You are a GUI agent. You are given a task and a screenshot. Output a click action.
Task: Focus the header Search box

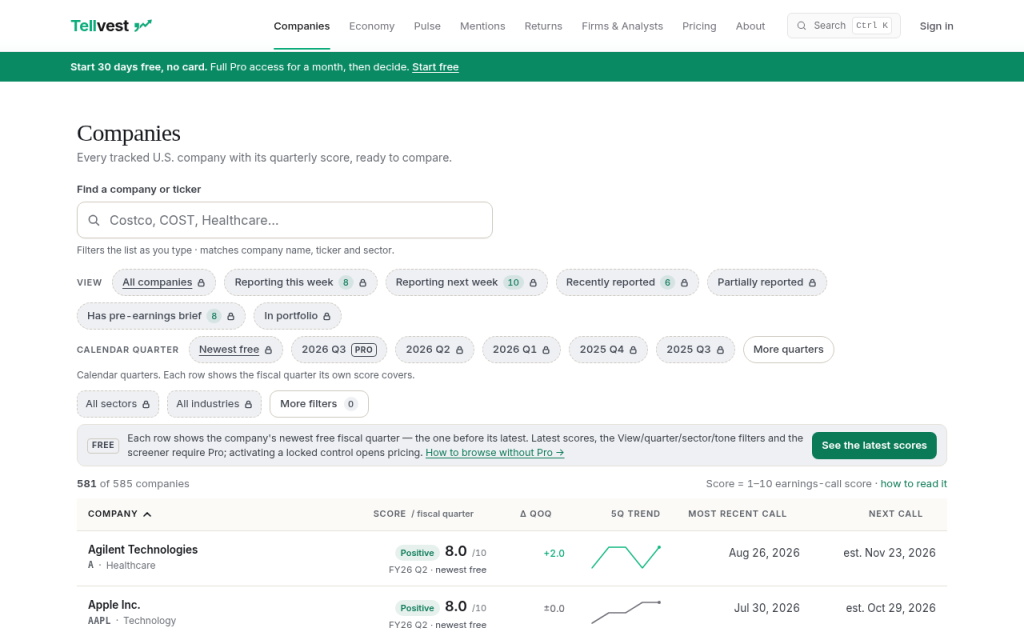pyautogui.click(x=843, y=26)
